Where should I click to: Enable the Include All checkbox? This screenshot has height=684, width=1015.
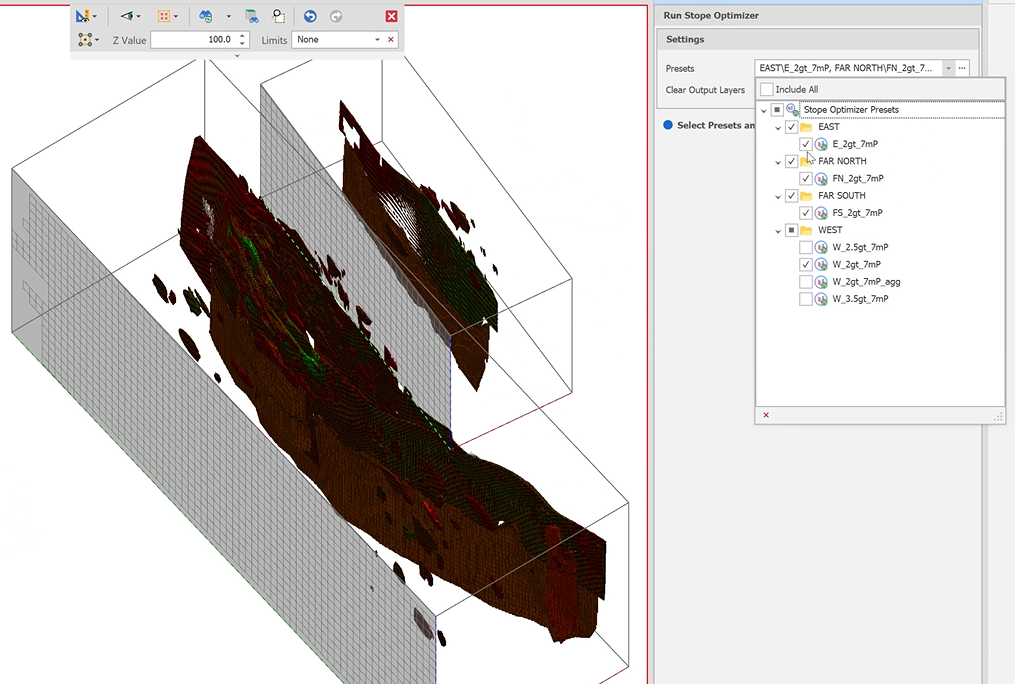click(x=766, y=90)
